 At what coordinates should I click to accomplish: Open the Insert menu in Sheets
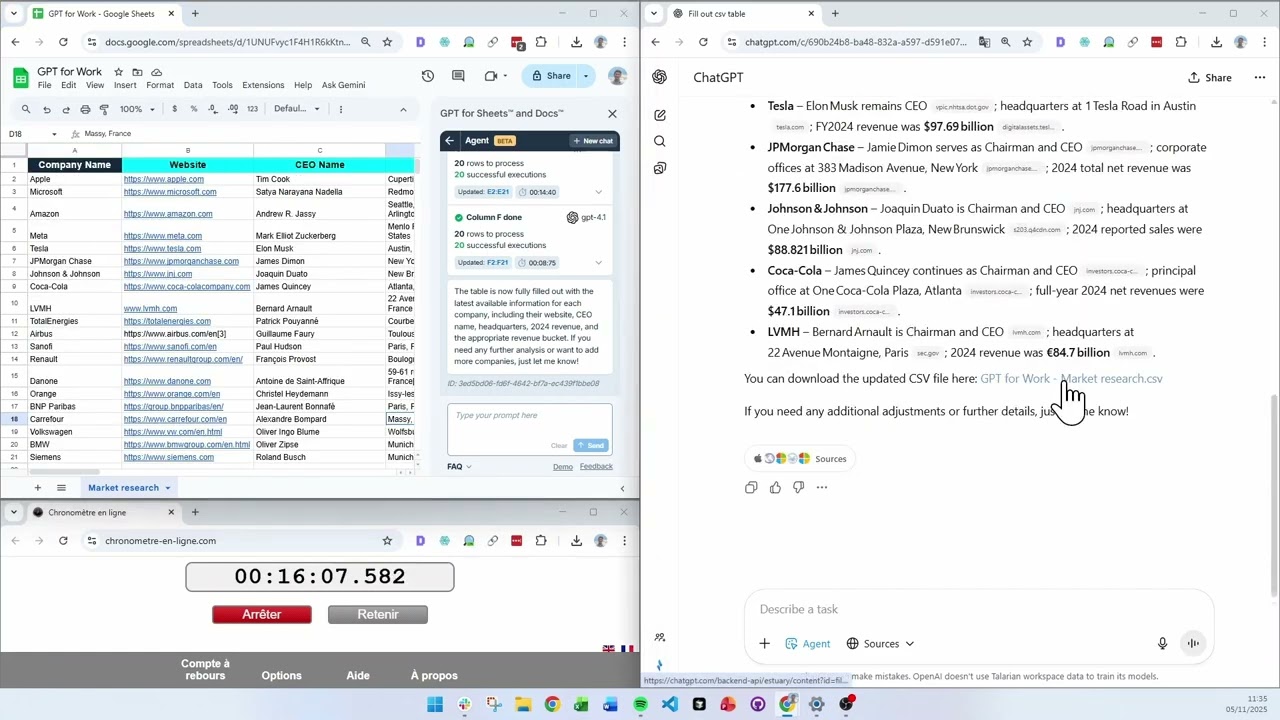coord(125,85)
